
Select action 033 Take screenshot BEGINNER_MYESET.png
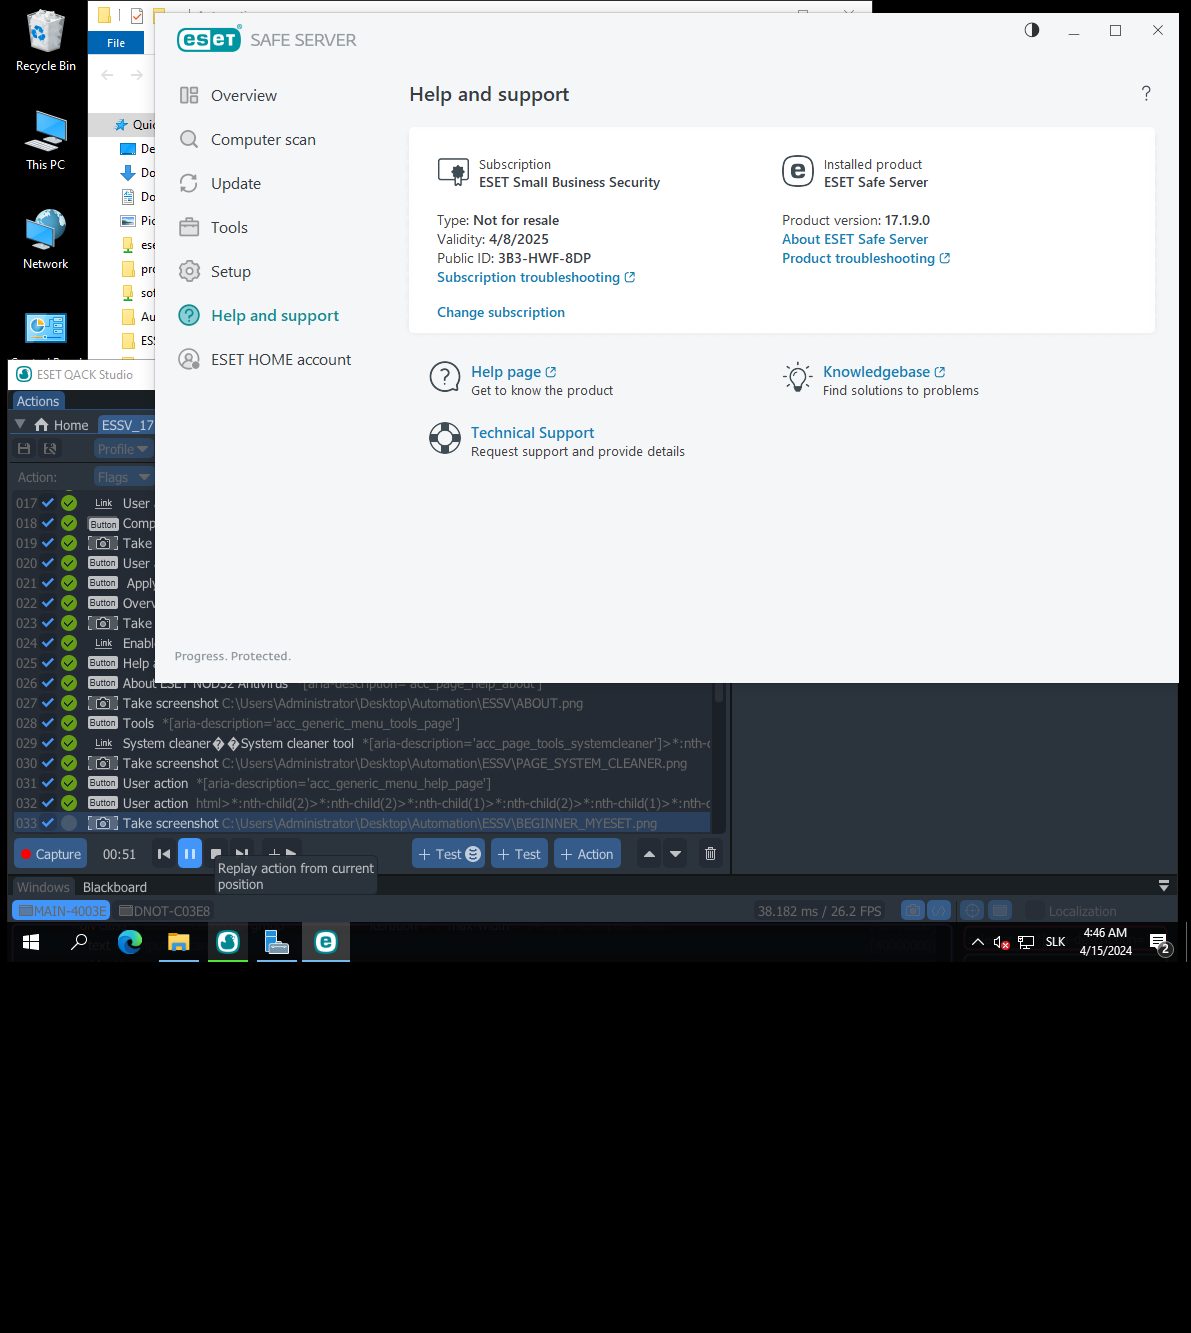click(363, 823)
